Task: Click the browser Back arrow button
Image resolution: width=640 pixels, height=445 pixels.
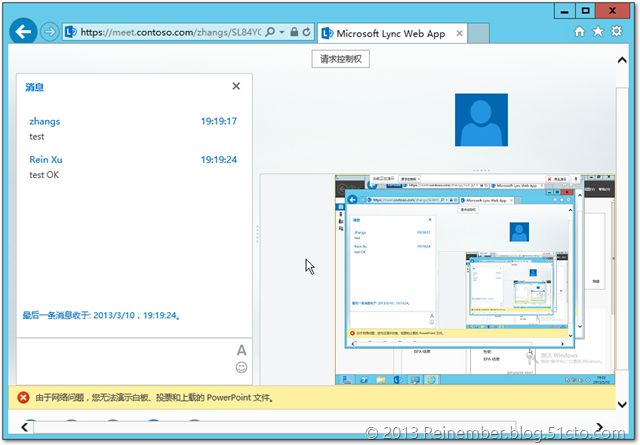Action: point(23,31)
